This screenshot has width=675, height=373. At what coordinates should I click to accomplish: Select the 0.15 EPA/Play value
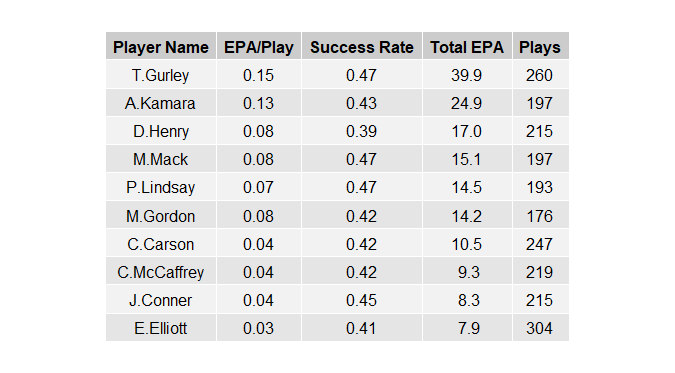258,75
